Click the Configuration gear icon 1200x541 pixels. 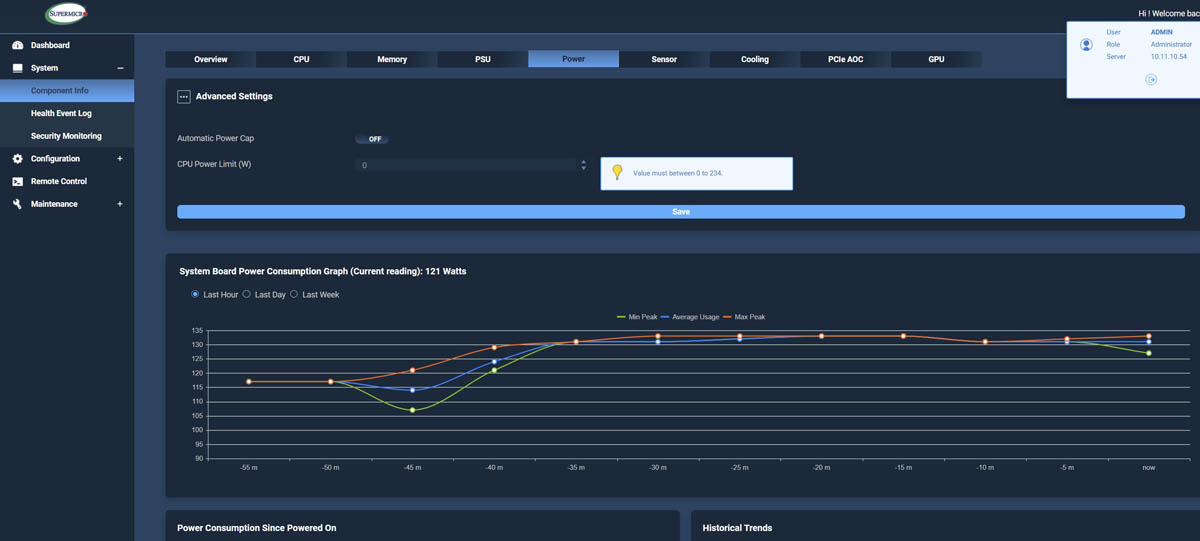17,159
